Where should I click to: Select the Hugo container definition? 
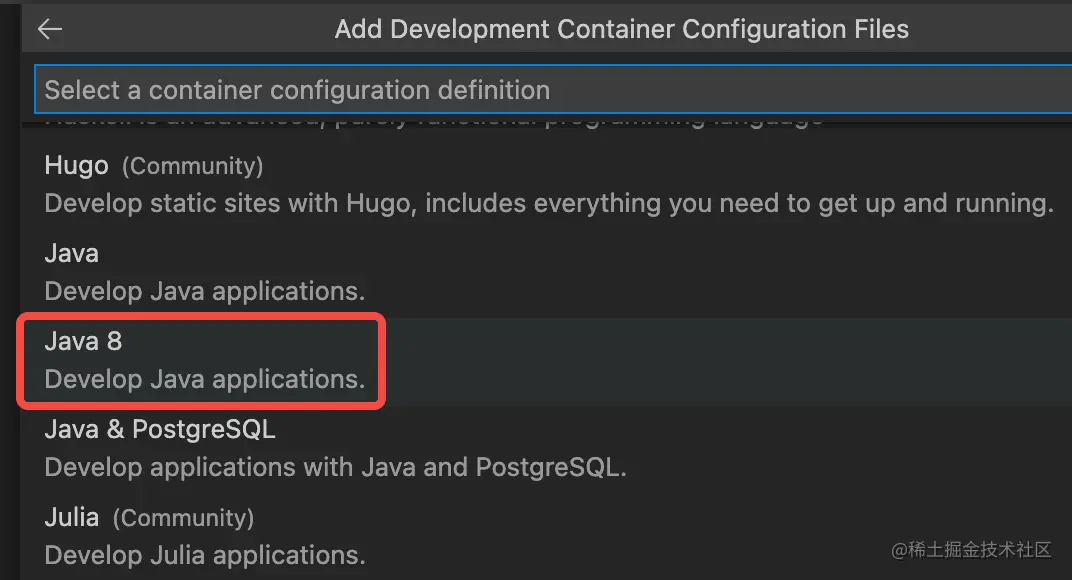click(76, 166)
